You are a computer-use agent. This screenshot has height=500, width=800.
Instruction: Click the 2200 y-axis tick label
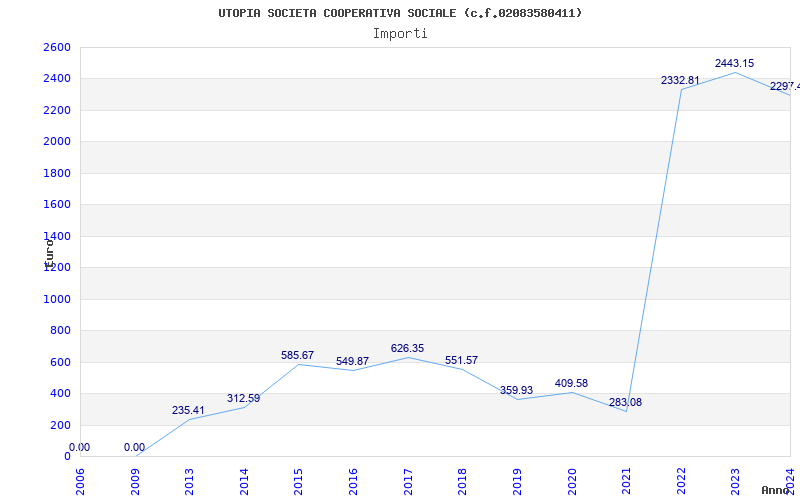pyautogui.click(x=57, y=110)
